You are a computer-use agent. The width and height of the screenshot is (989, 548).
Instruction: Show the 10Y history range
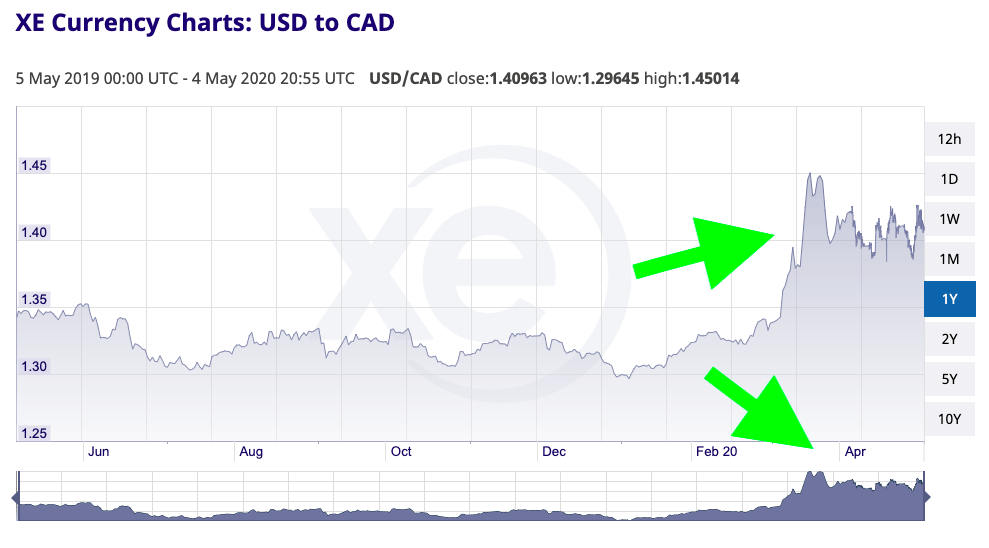[949, 419]
